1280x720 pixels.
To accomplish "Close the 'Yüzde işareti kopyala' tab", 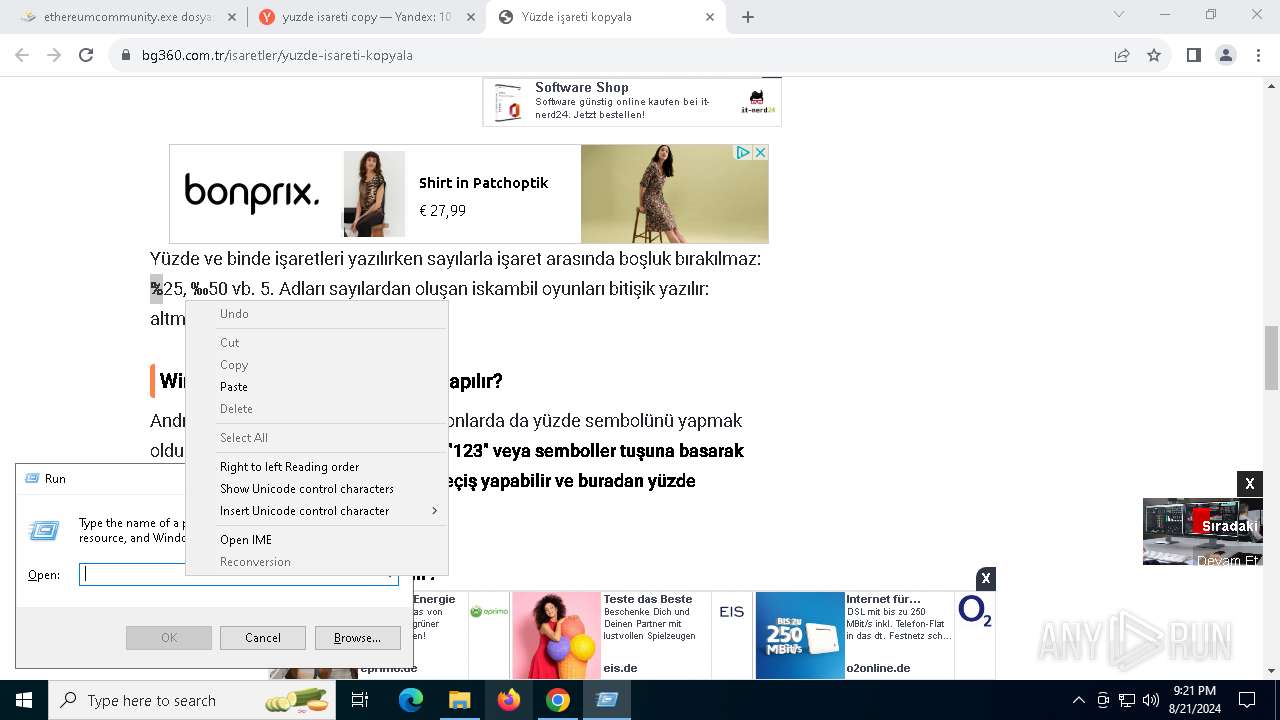I will (x=710, y=17).
